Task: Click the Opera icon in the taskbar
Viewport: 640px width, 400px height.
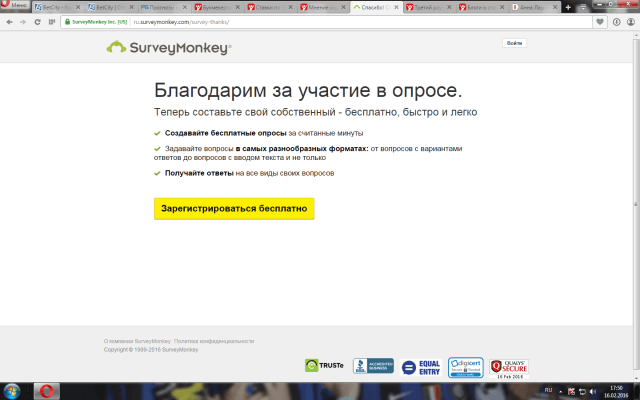Action: 45,389
